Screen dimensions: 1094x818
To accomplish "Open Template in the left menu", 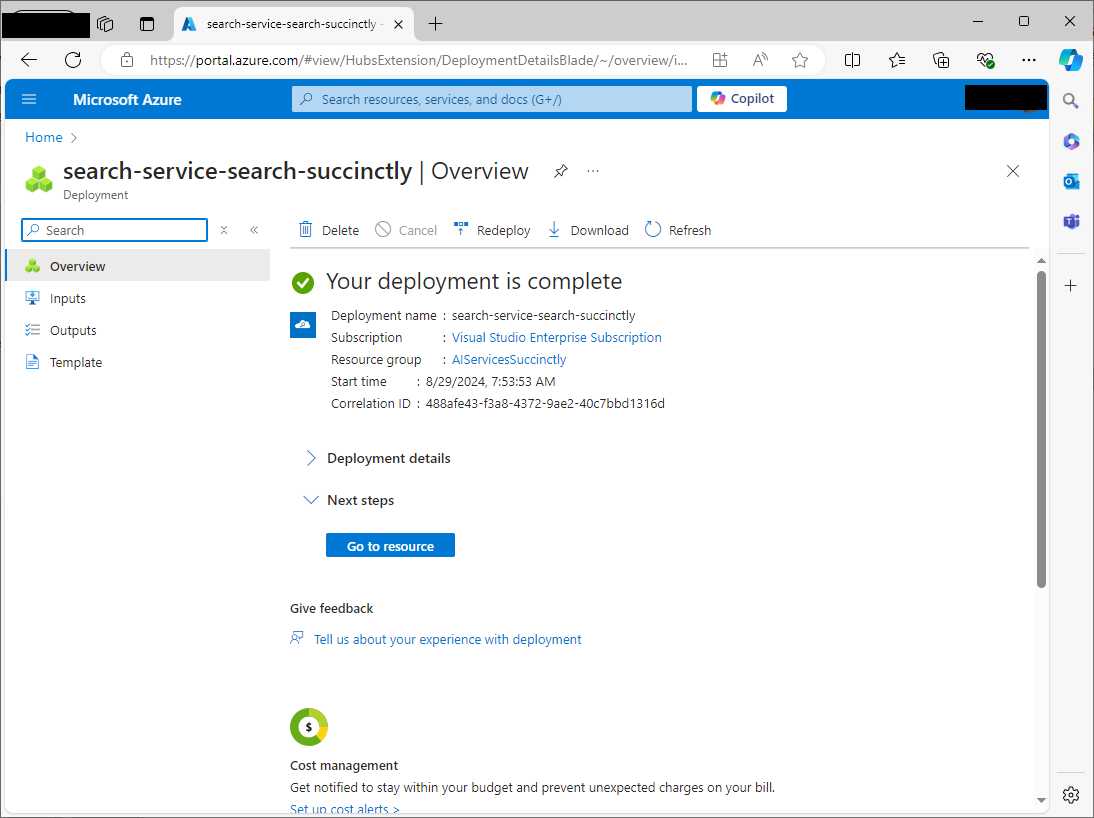I will click(x=137, y=362).
